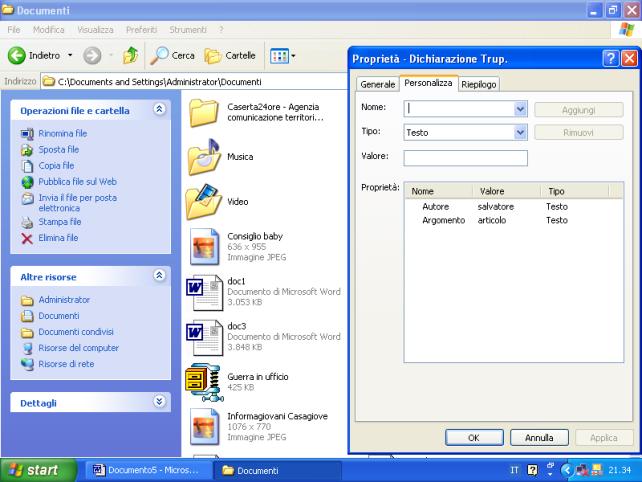Select the doc1 Word document icon
642x482 pixels.
[204, 292]
